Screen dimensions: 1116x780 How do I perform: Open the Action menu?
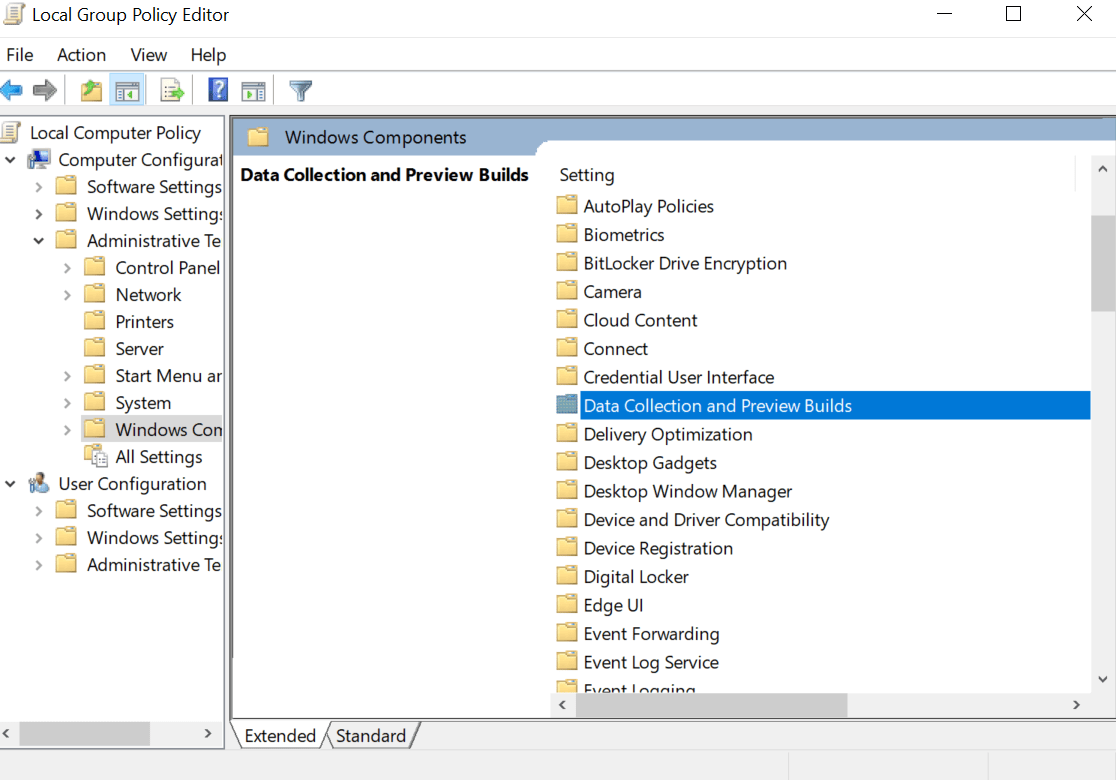[x=81, y=55]
